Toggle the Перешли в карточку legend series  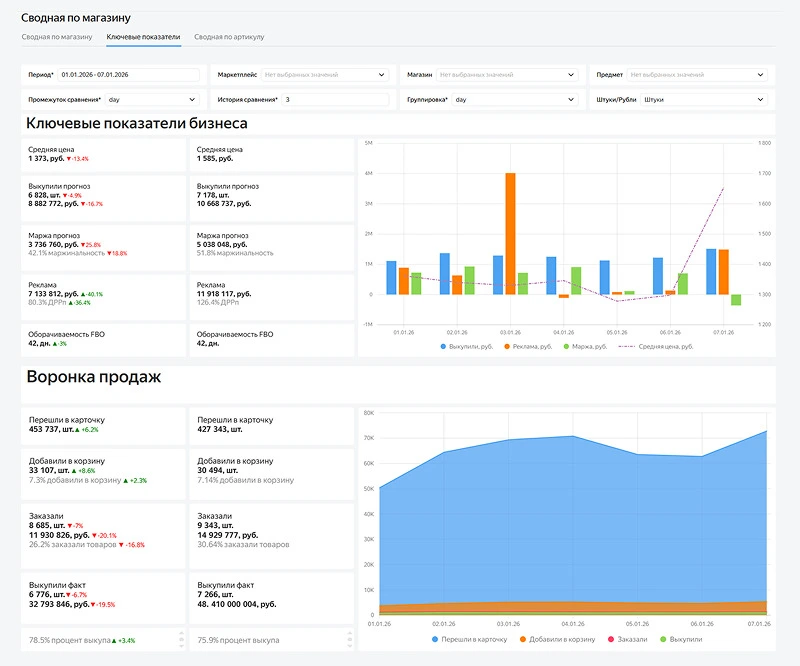click(469, 639)
